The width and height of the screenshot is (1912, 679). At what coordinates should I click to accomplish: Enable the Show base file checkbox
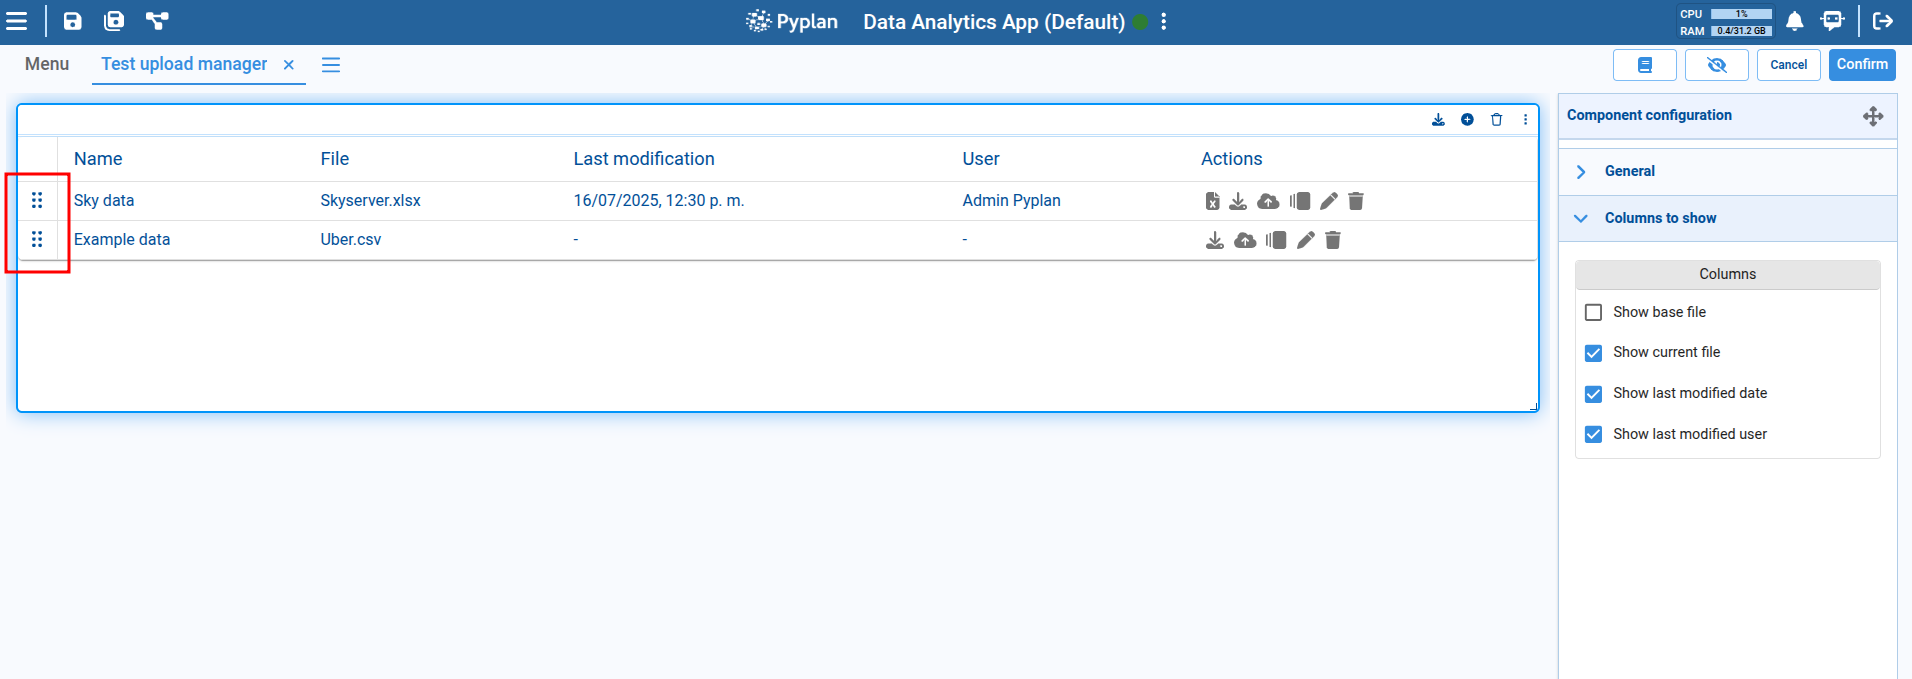pos(1593,313)
